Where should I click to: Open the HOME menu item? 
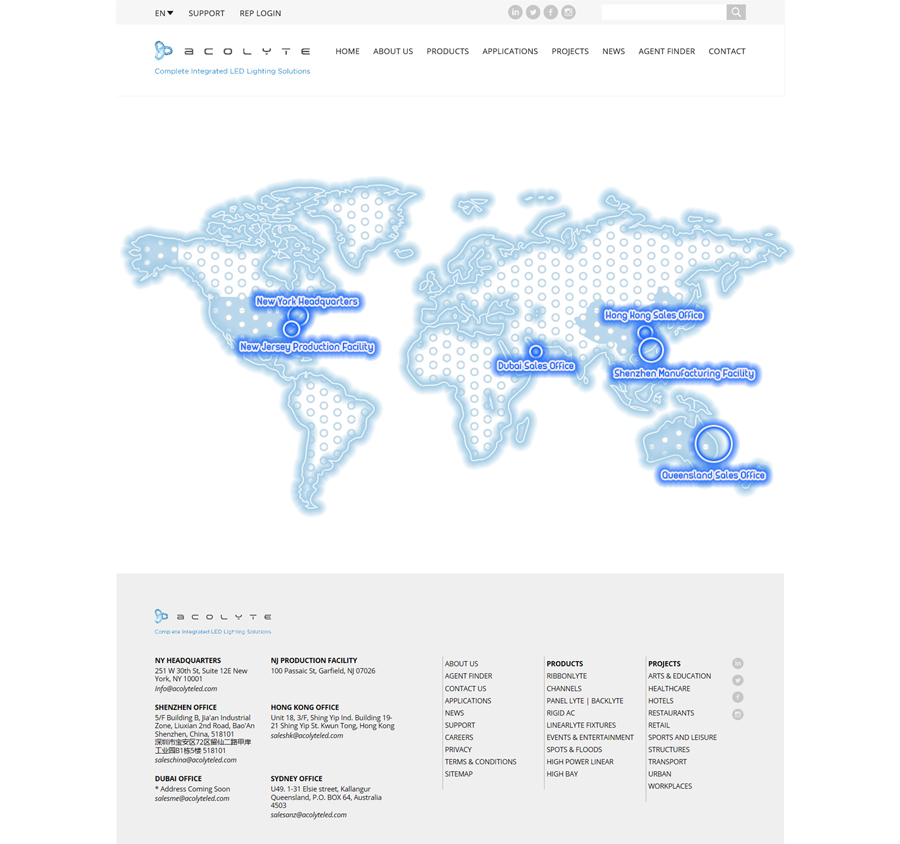[347, 51]
